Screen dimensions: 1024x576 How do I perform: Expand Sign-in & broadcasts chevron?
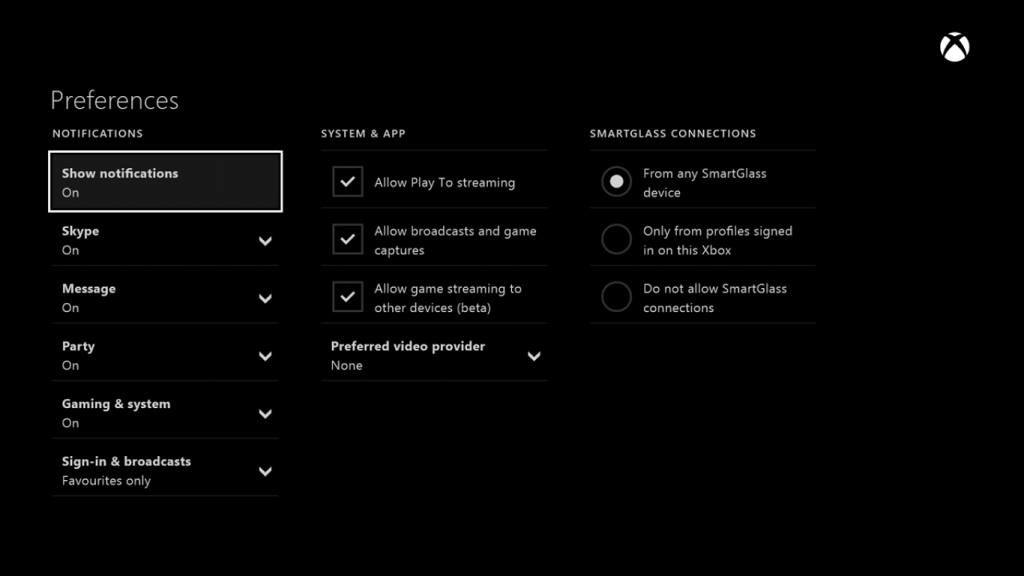(x=265, y=471)
